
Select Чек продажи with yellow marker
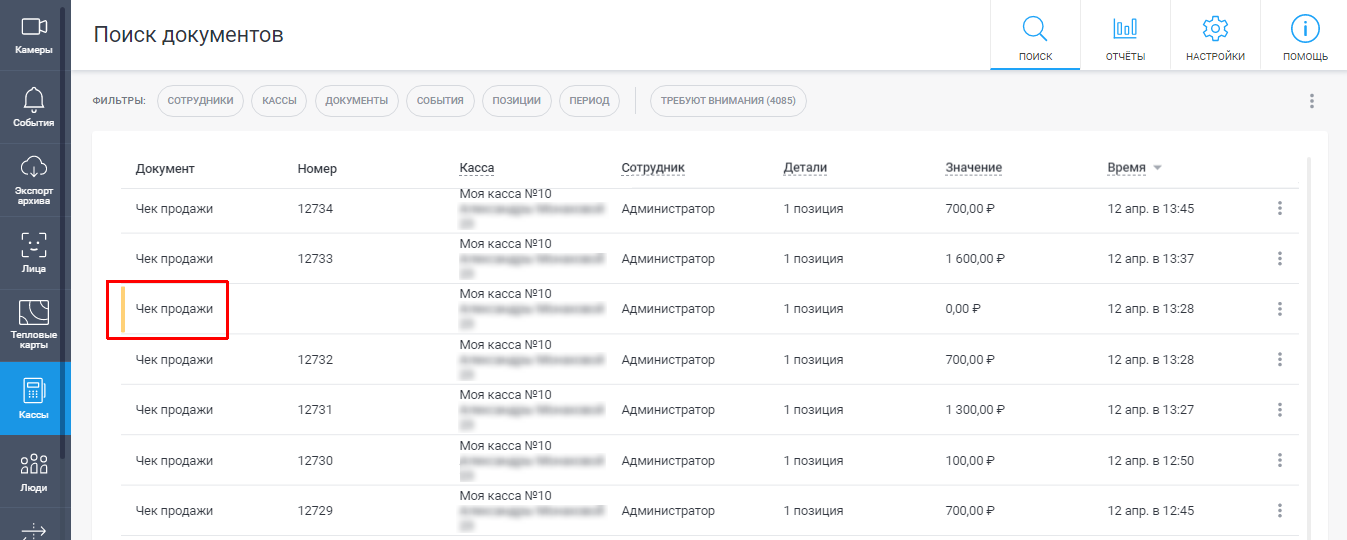174,309
